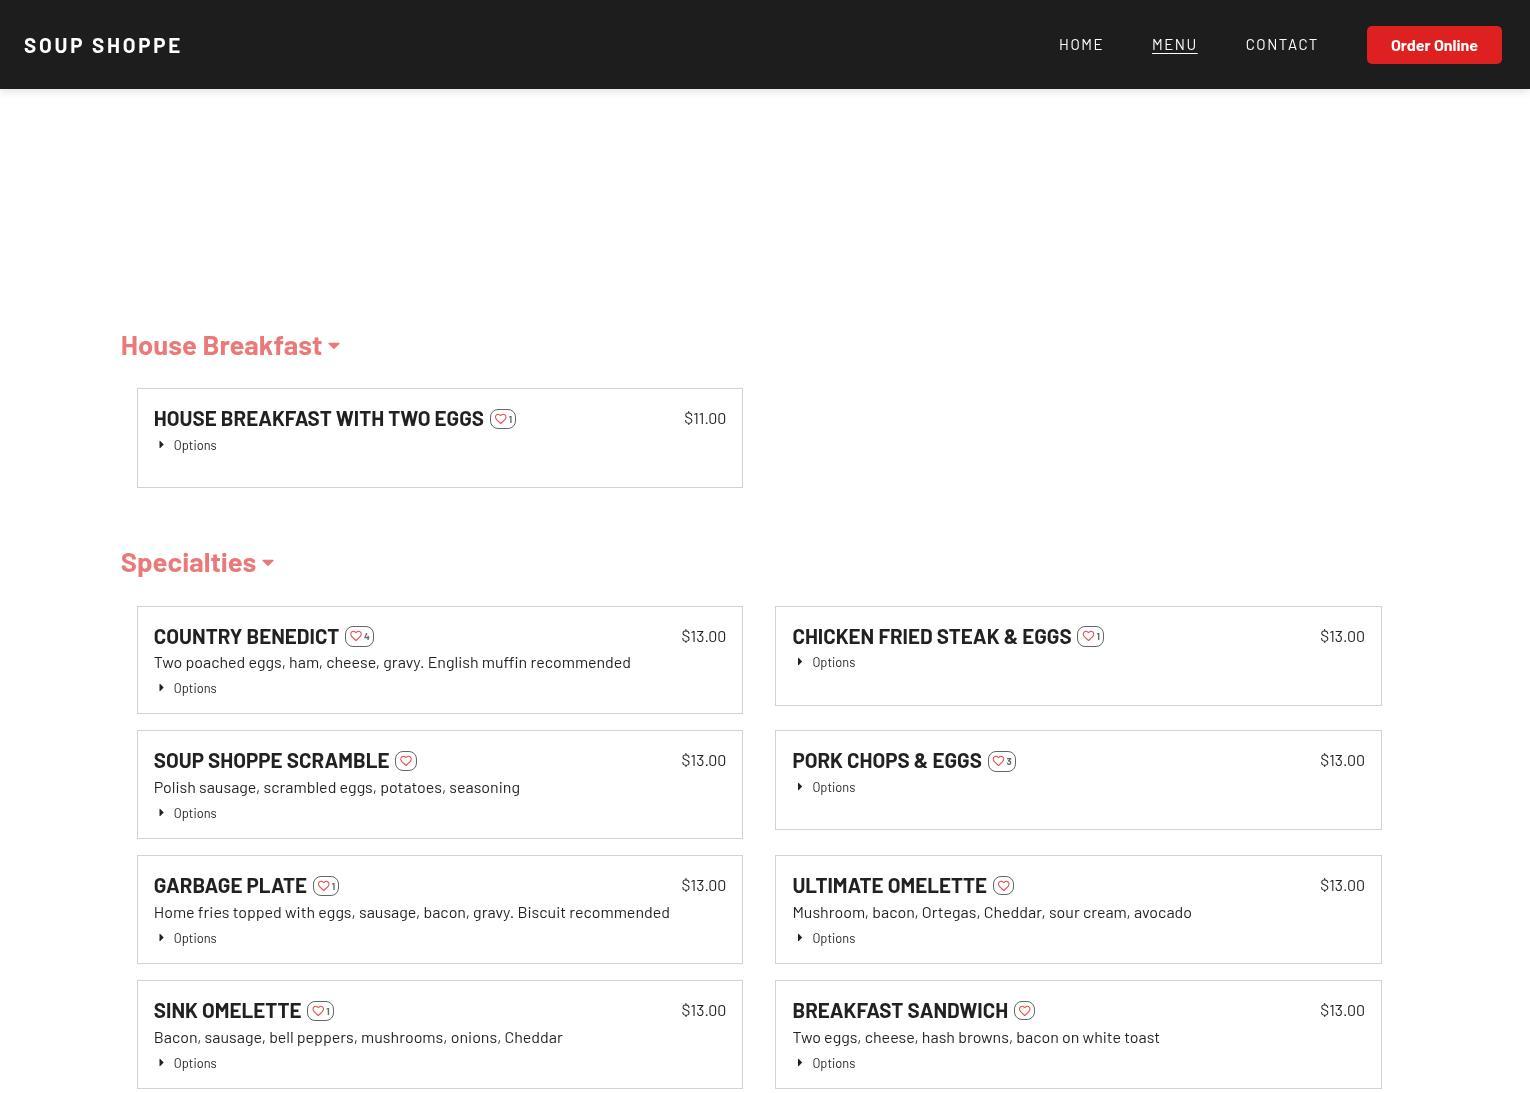The image size is (1530, 1093).
Task: Favorite the Ultimate Omelette with heart icon
Action: [x=1004, y=886]
